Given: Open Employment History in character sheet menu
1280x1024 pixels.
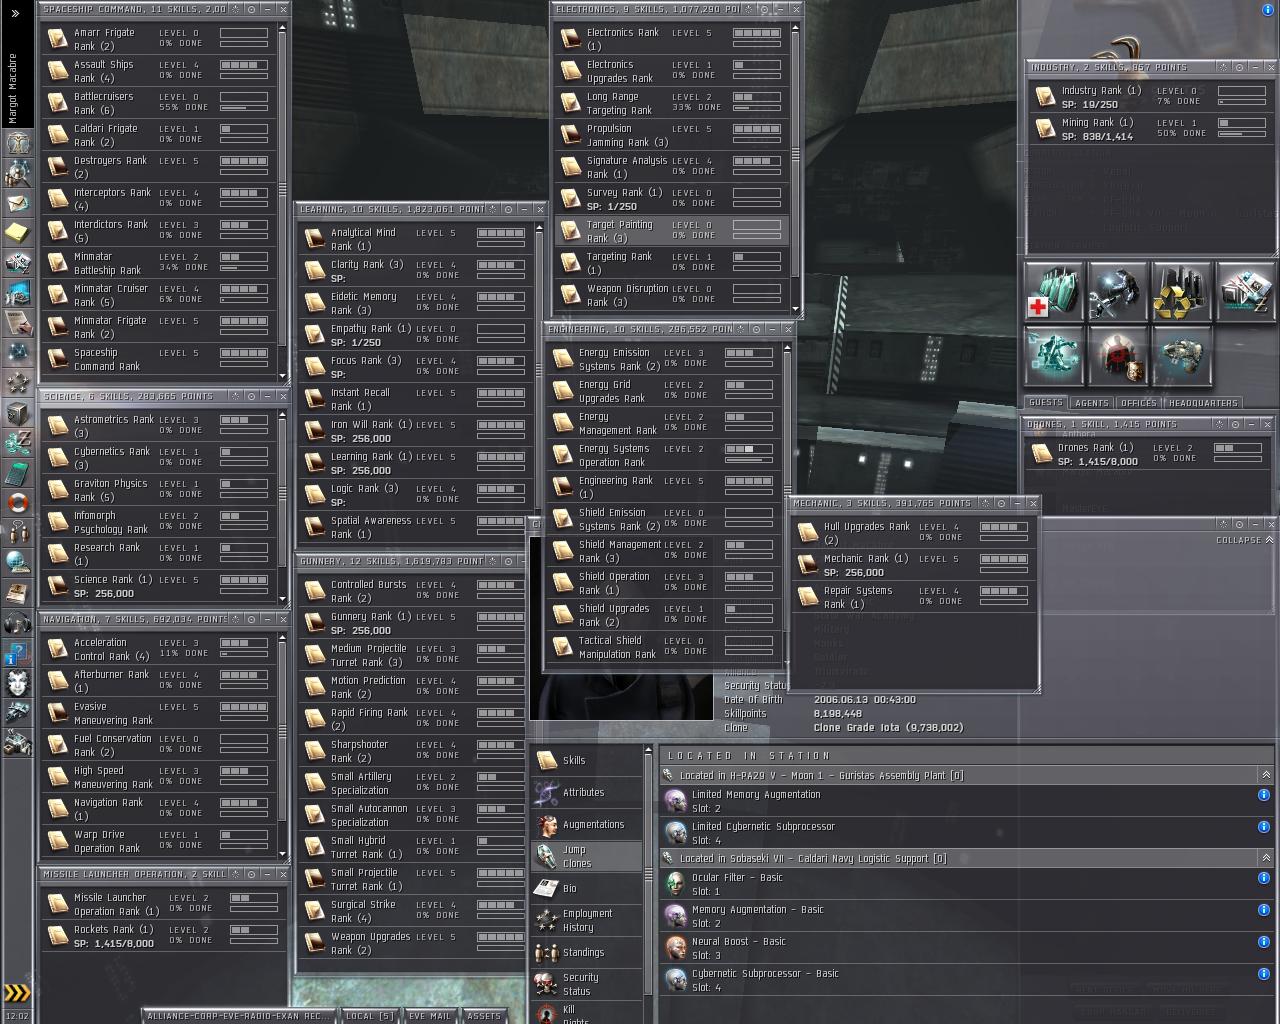Looking at the screenshot, I should (x=587, y=920).
